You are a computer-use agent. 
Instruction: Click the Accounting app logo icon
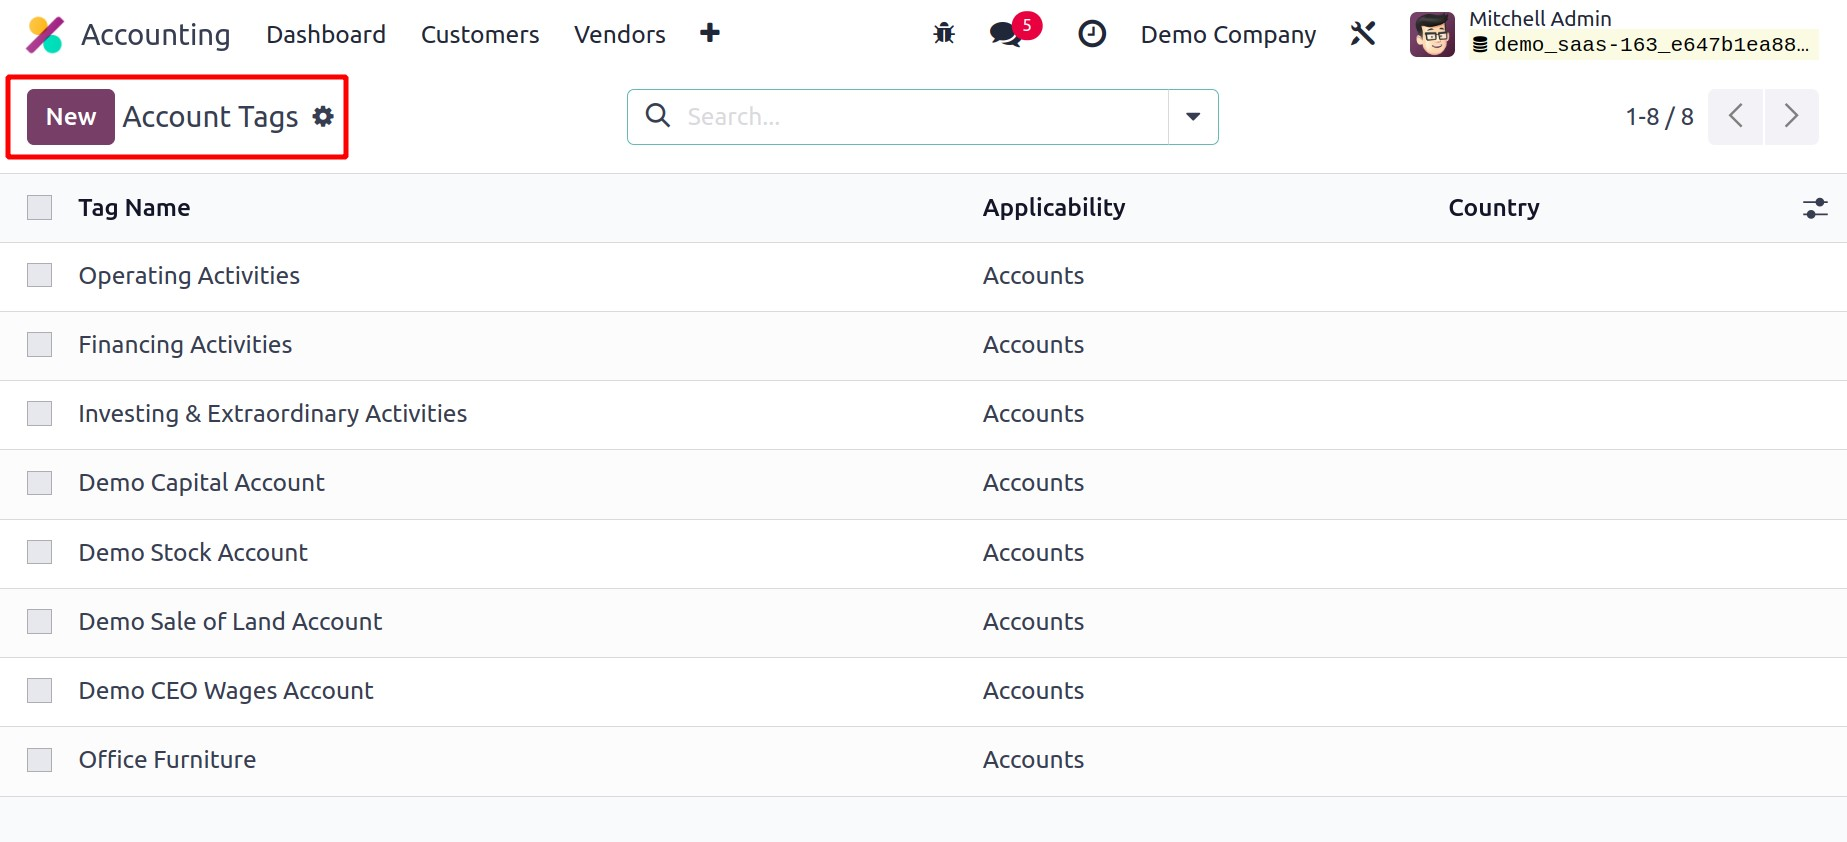click(x=45, y=35)
